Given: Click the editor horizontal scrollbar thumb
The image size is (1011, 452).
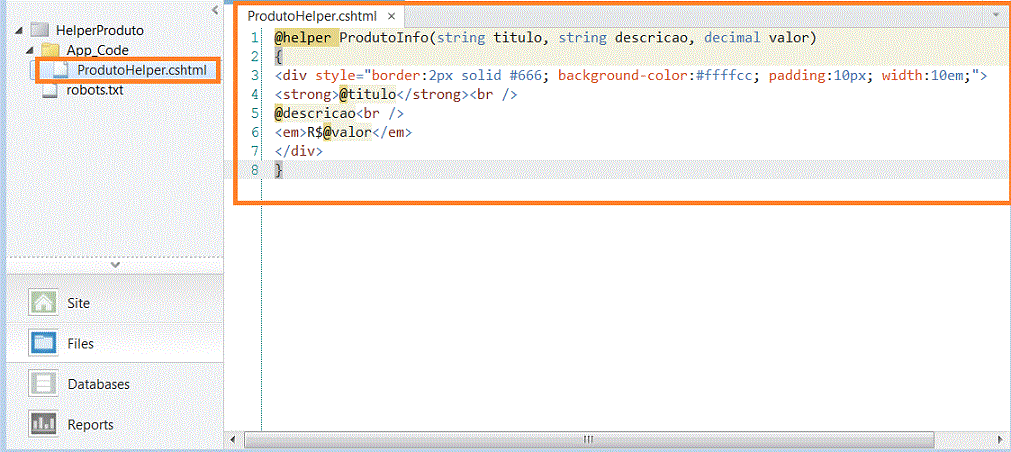Looking at the screenshot, I should pos(588,439).
